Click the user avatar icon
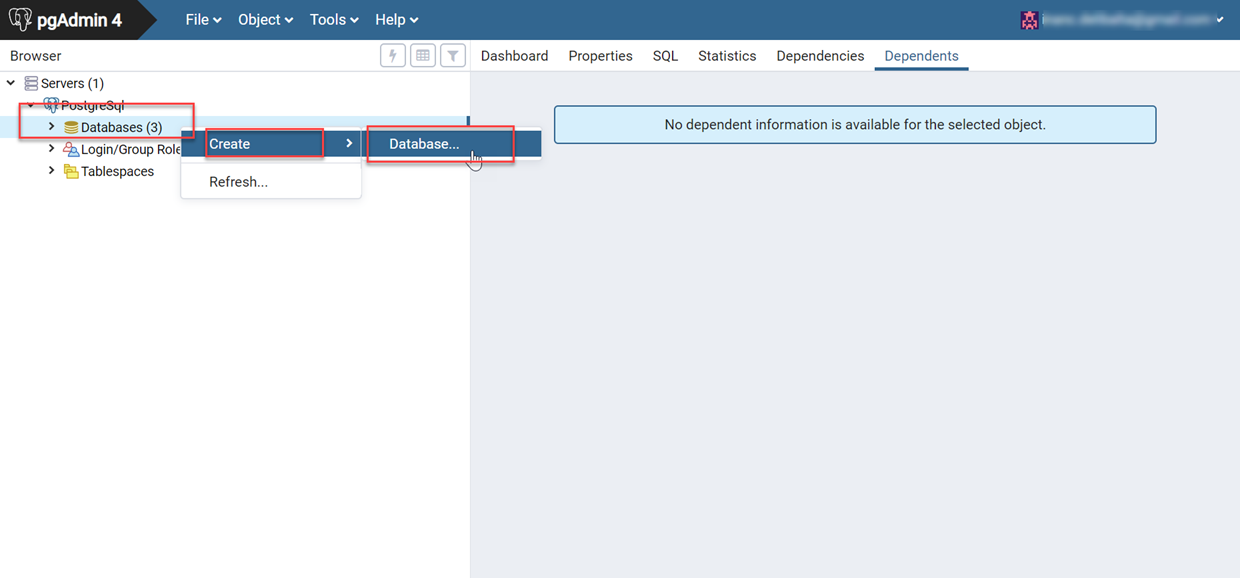The width and height of the screenshot is (1240, 578). (x=1029, y=20)
